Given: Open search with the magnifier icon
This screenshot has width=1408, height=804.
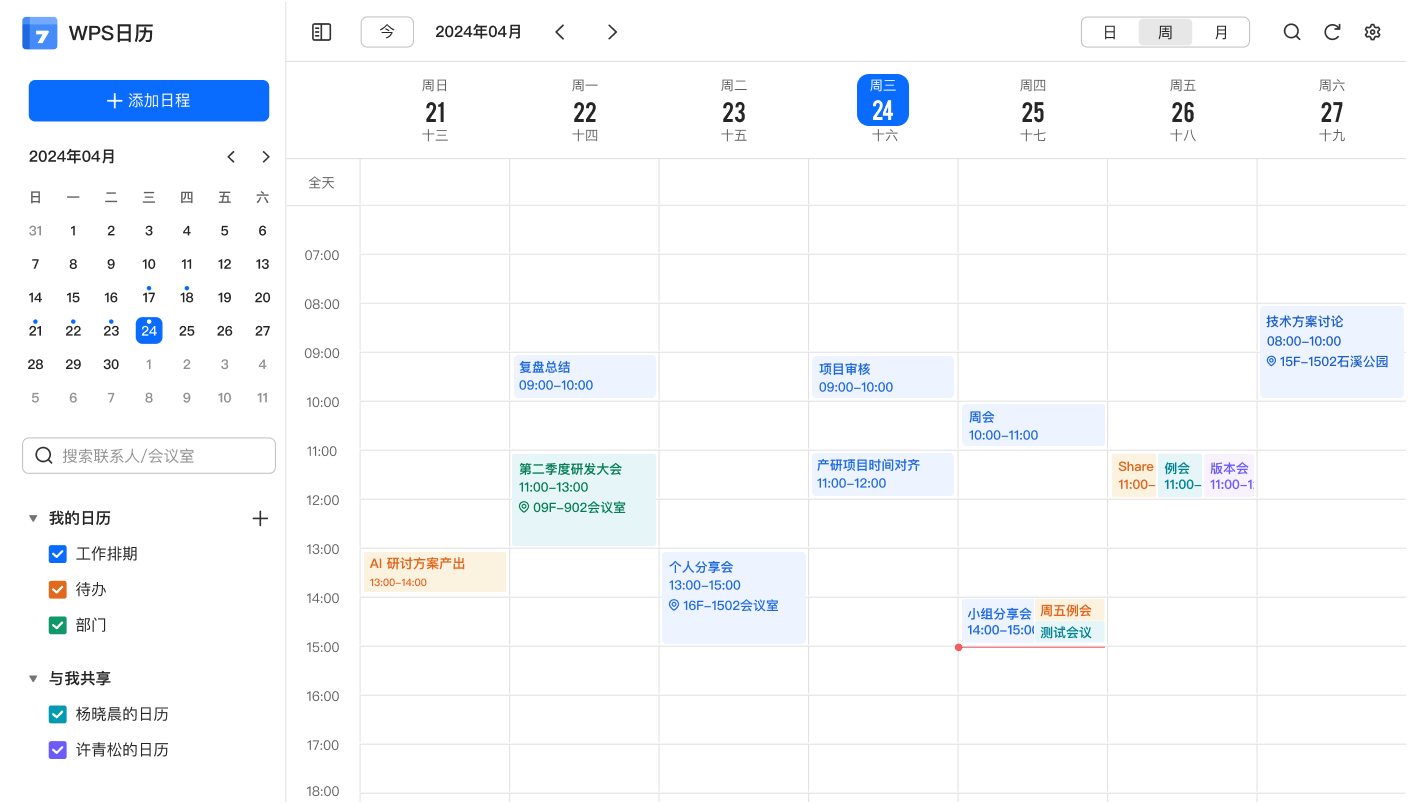Looking at the screenshot, I should pos(1292,32).
